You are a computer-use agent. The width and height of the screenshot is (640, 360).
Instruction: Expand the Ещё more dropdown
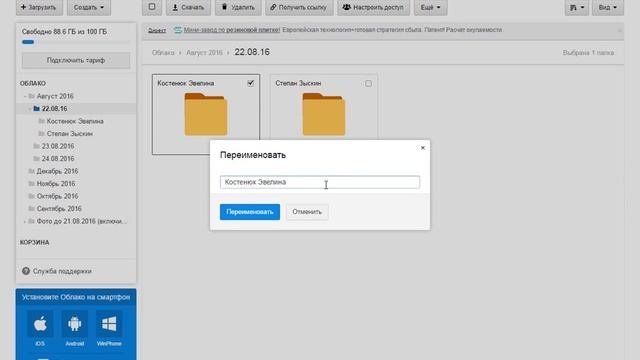point(430,7)
